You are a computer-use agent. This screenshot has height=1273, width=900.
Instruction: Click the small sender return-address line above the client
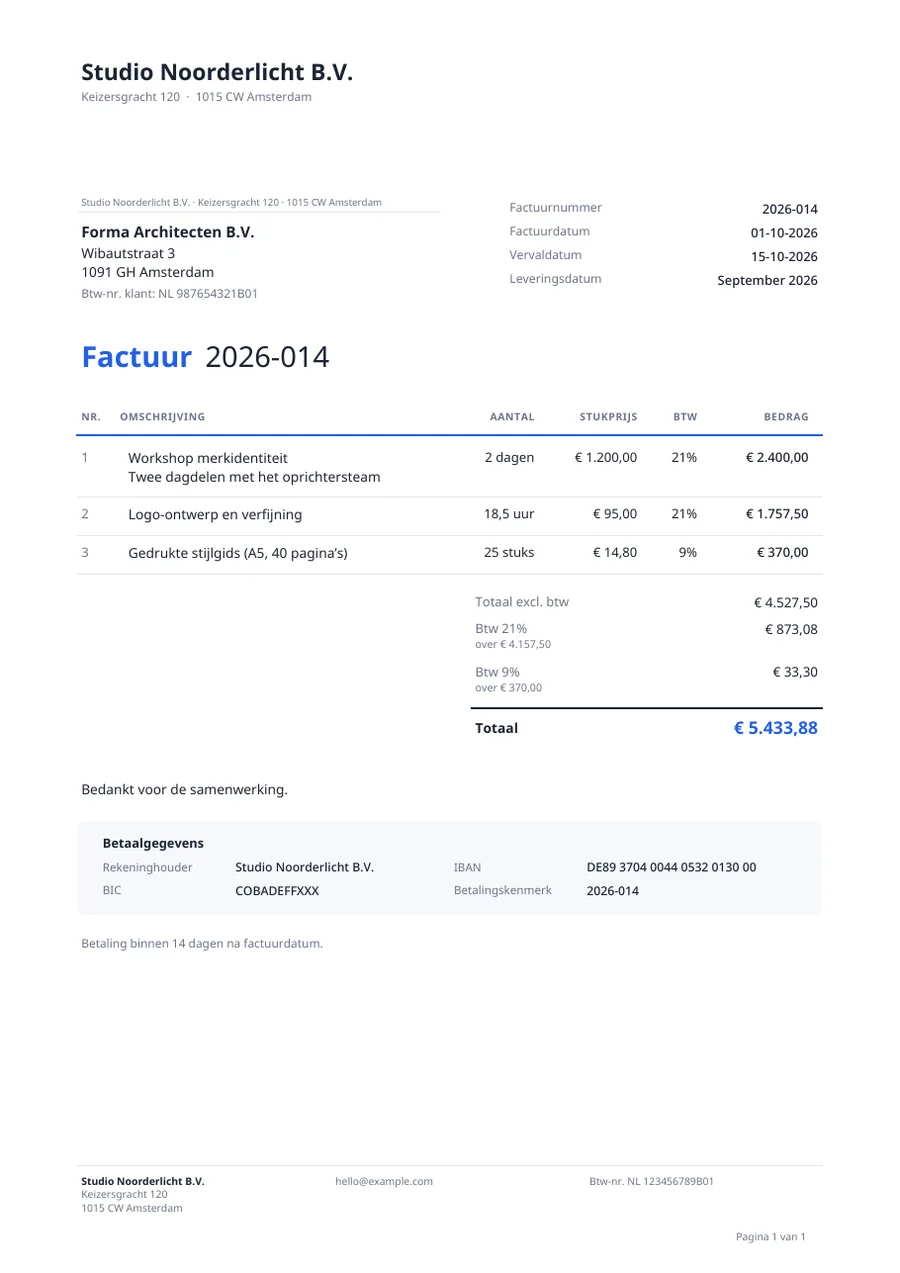pos(232,202)
